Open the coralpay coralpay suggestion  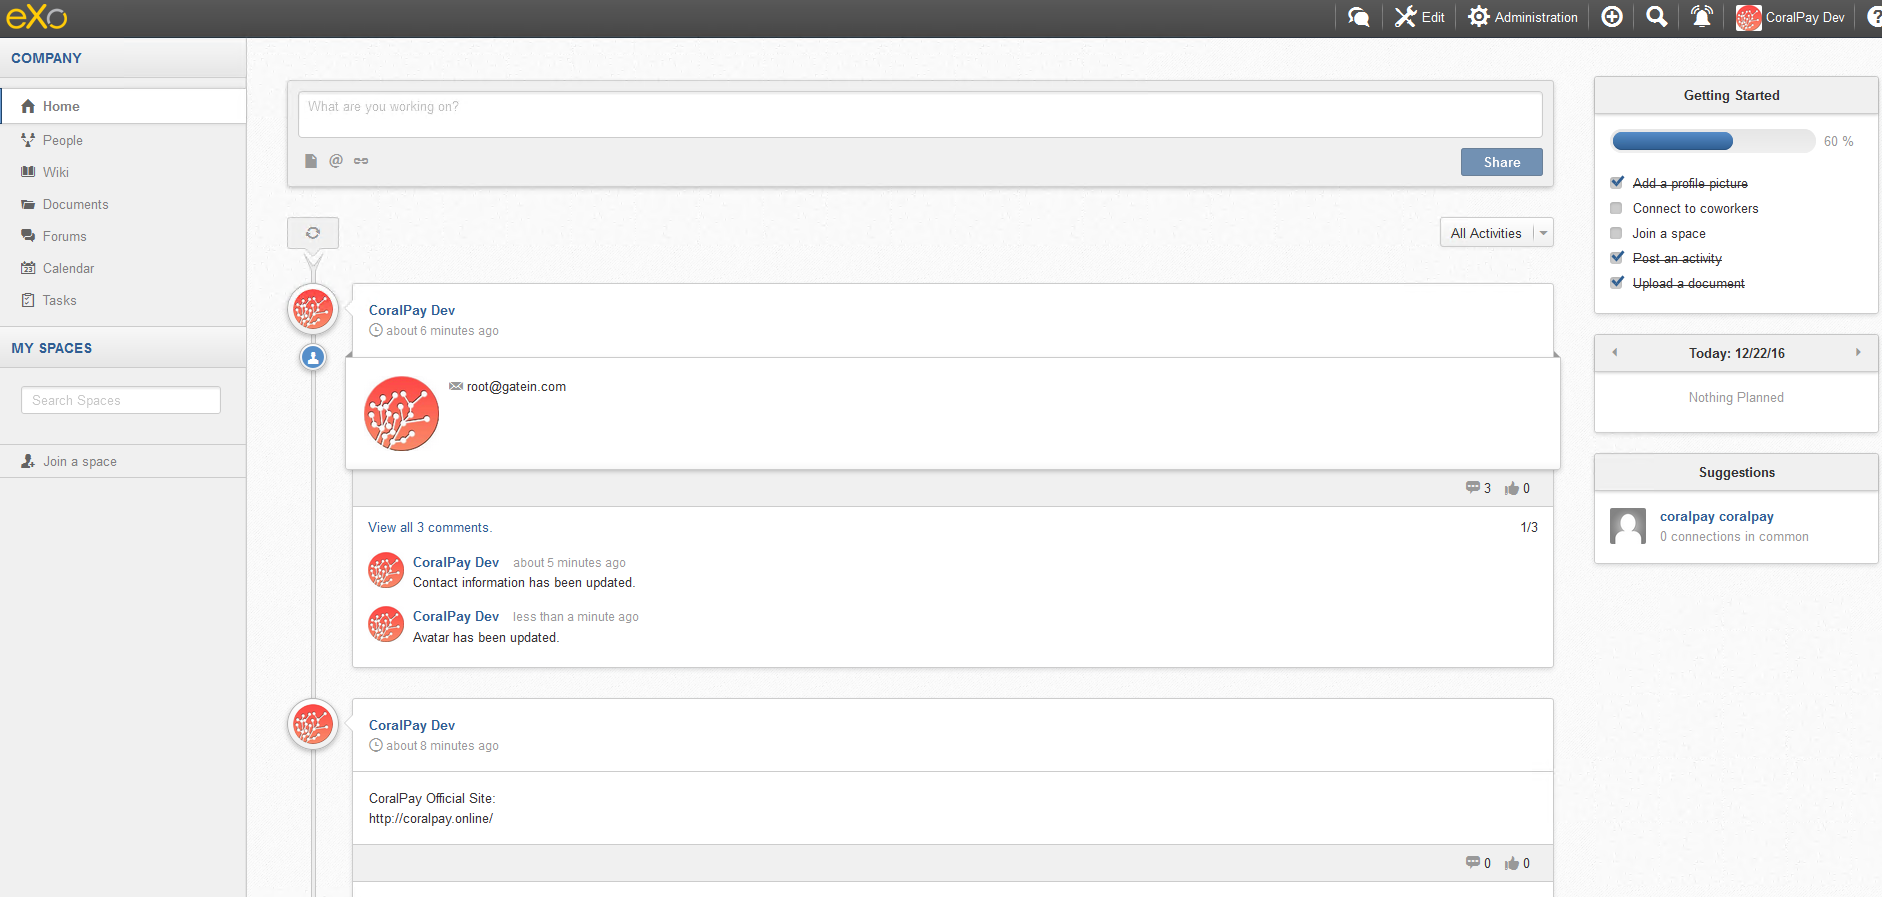pyautogui.click(x=1717, y=516)
